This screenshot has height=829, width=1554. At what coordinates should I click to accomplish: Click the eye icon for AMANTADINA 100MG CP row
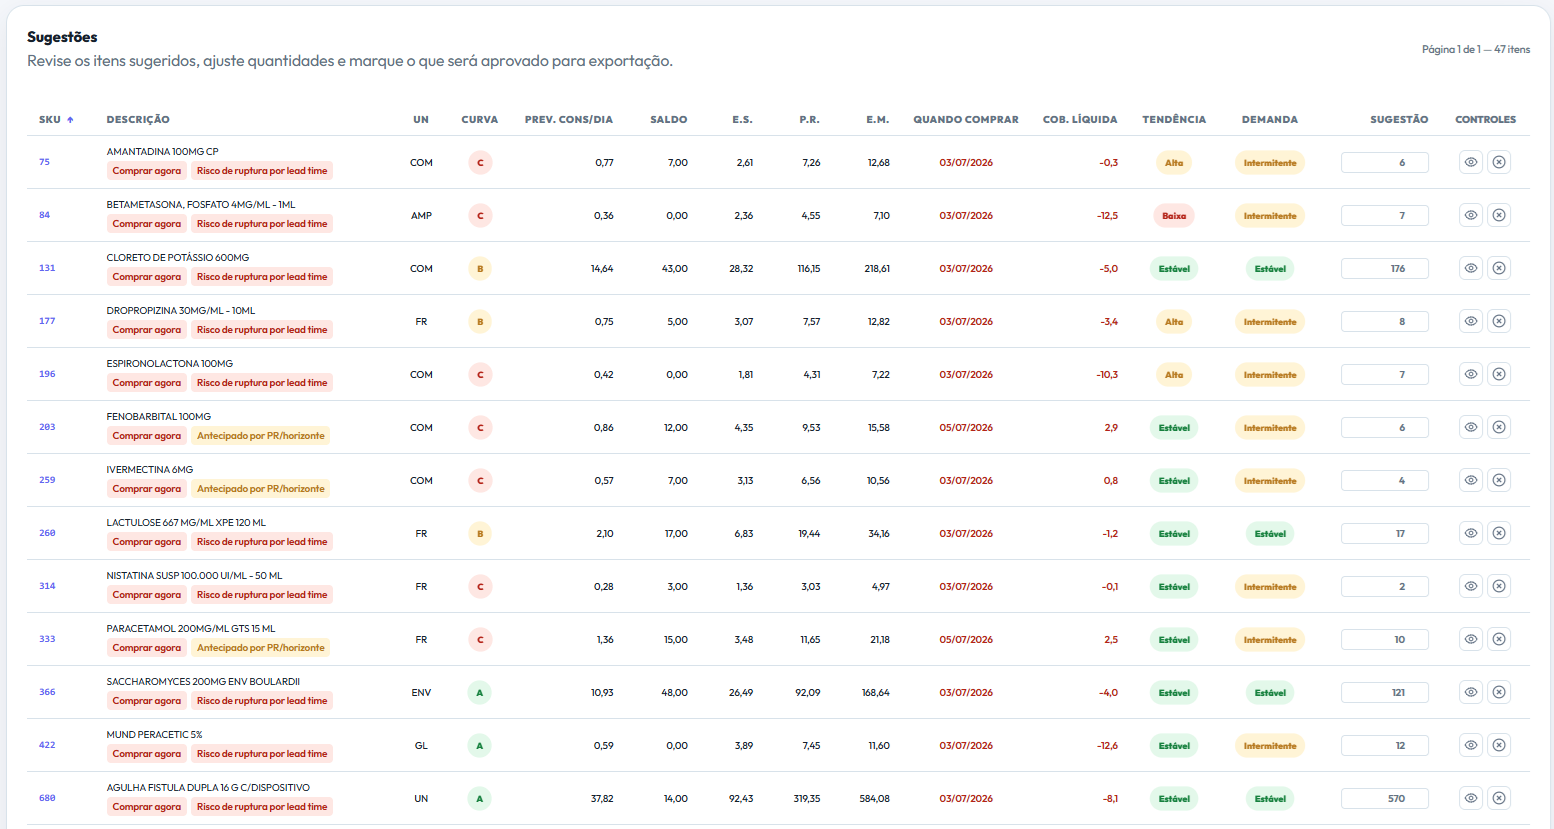(1470, 162)
